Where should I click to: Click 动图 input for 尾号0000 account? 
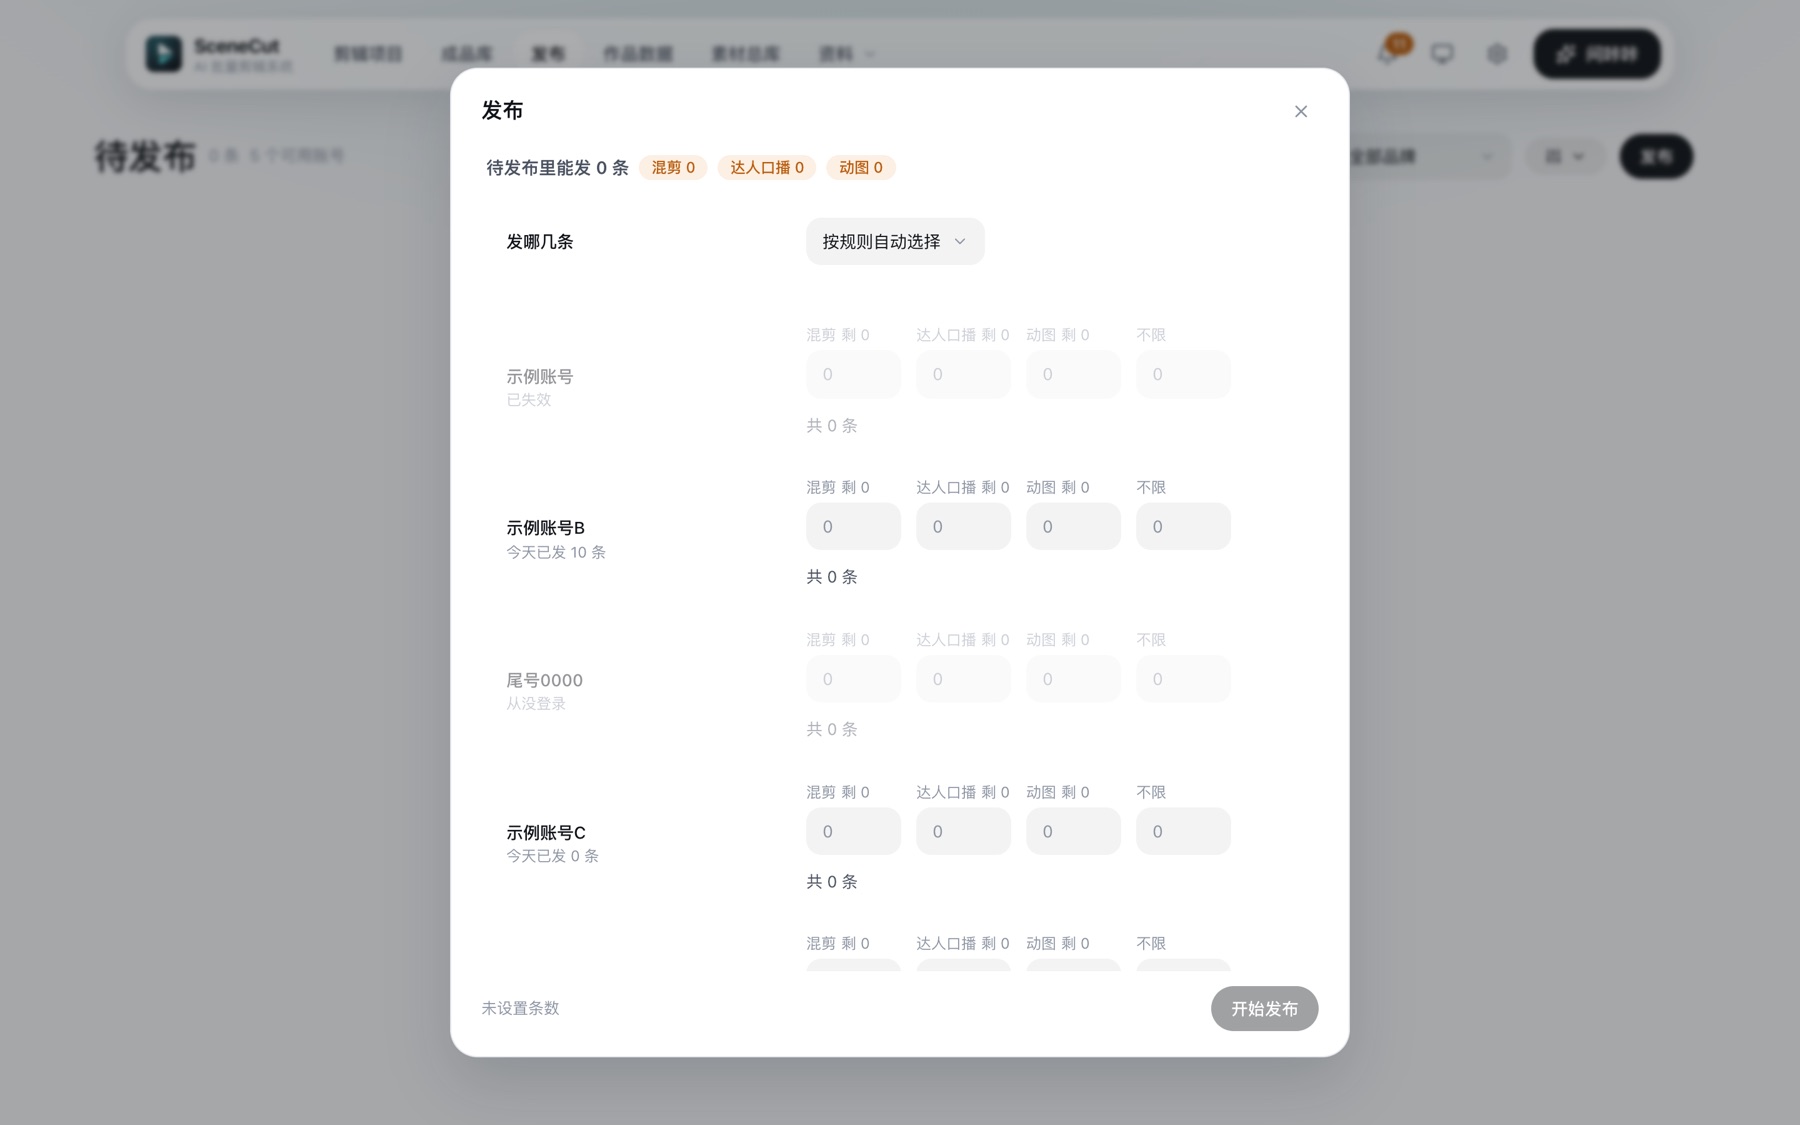pos(1073,679)
